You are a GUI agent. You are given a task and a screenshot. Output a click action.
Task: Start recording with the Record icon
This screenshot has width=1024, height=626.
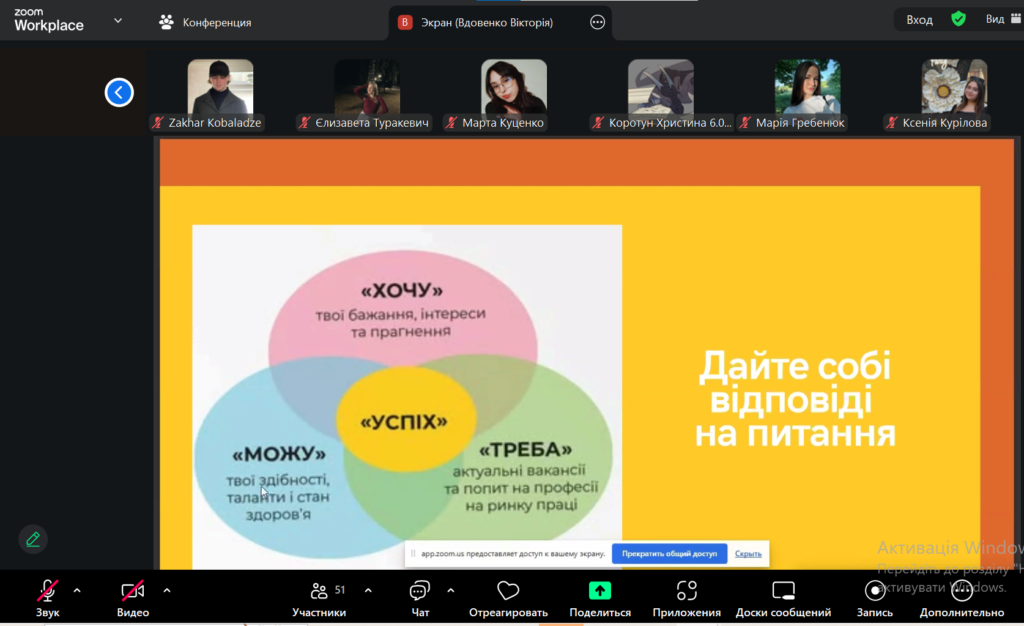pos(874,591)
